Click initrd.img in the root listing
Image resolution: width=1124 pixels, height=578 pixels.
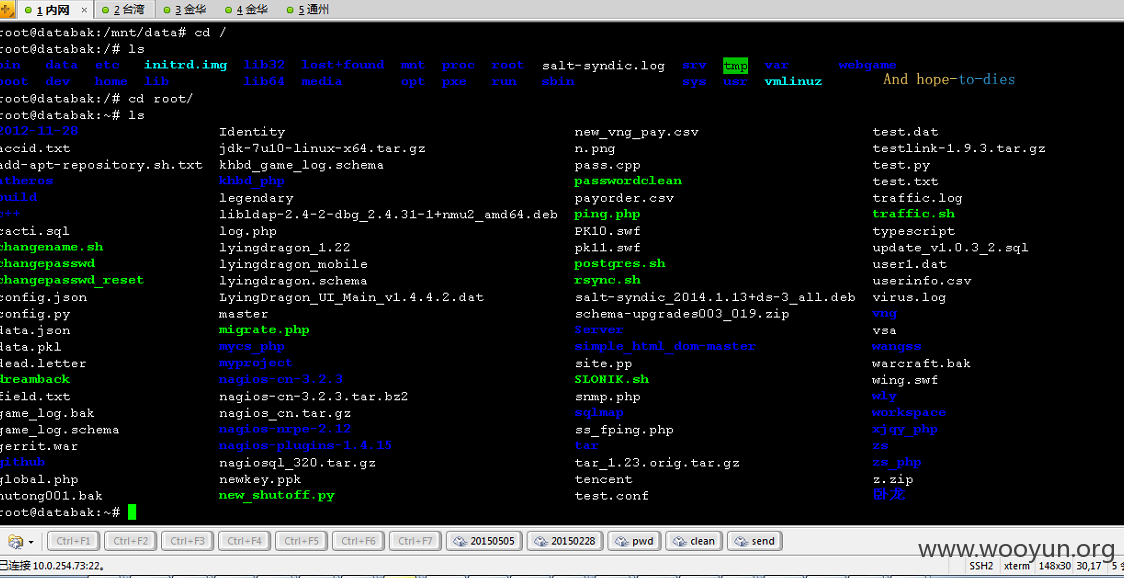(x=186, y=65)
